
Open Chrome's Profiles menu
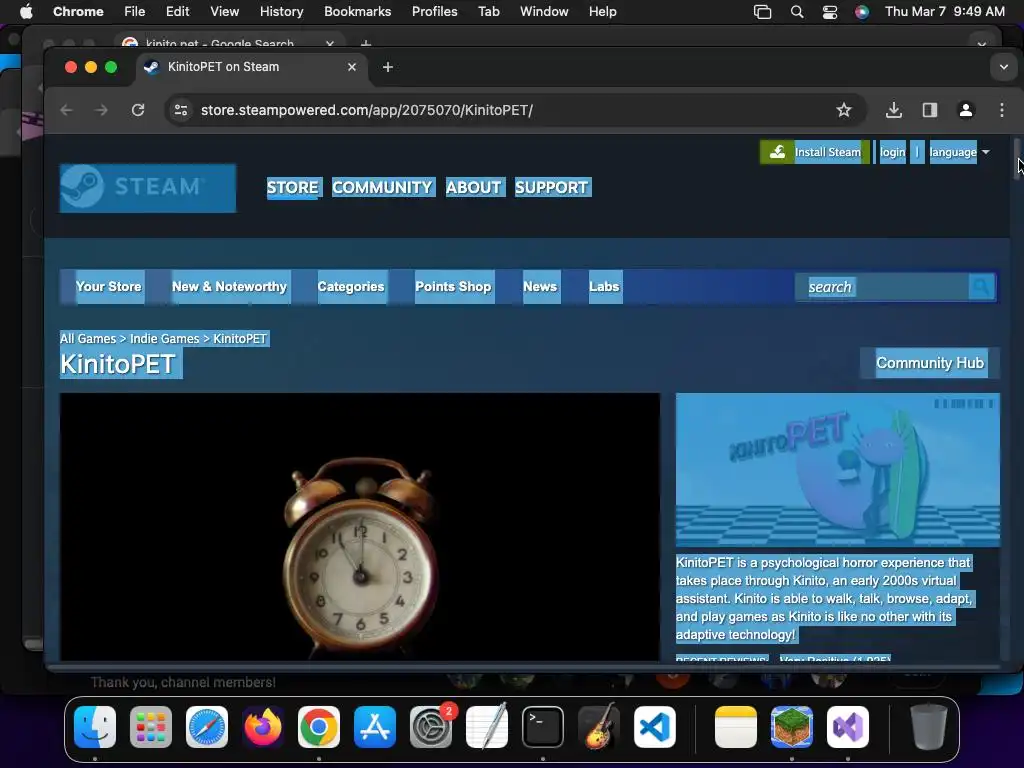click(x=434, y=12)
